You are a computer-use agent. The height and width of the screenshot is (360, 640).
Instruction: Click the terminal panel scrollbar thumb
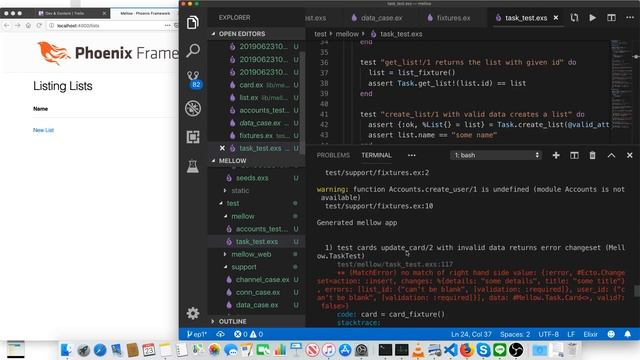[x=637, y=291]
